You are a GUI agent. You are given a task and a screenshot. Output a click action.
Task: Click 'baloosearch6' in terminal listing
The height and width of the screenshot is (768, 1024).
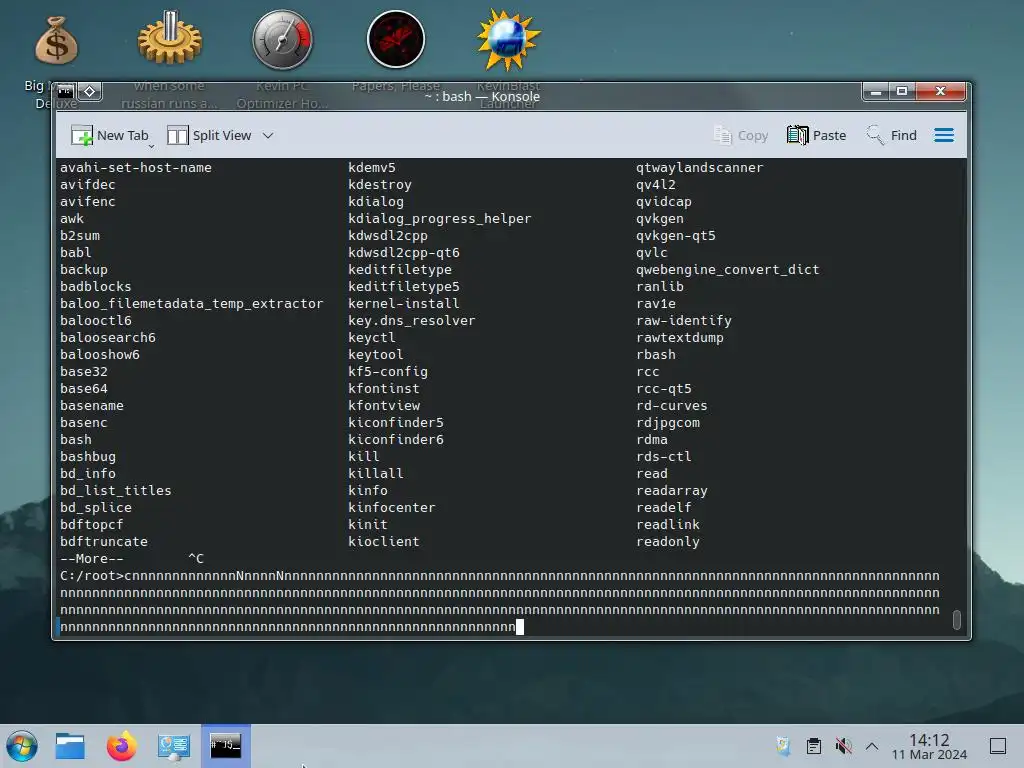tap(108, 338)
